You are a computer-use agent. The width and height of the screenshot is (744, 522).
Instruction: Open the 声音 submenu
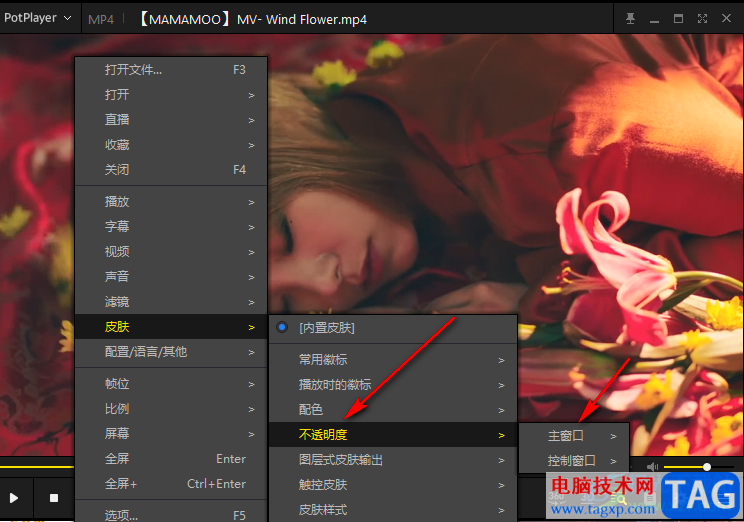click(171, 277)
